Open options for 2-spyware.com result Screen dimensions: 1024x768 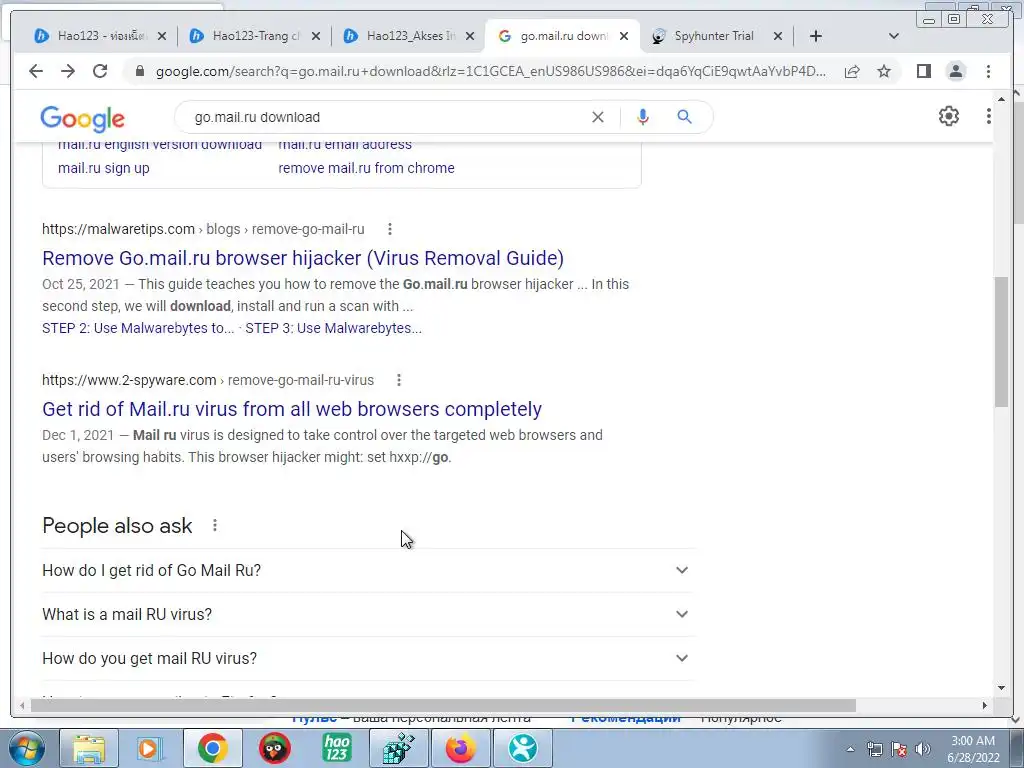point(399,380)
